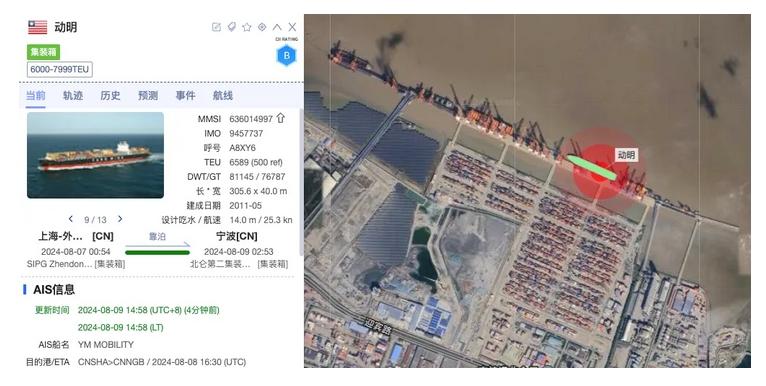Screen dimensions: 766x386
Task: Click the 6000-7999TEU size tag
Action: pos(60,69)
